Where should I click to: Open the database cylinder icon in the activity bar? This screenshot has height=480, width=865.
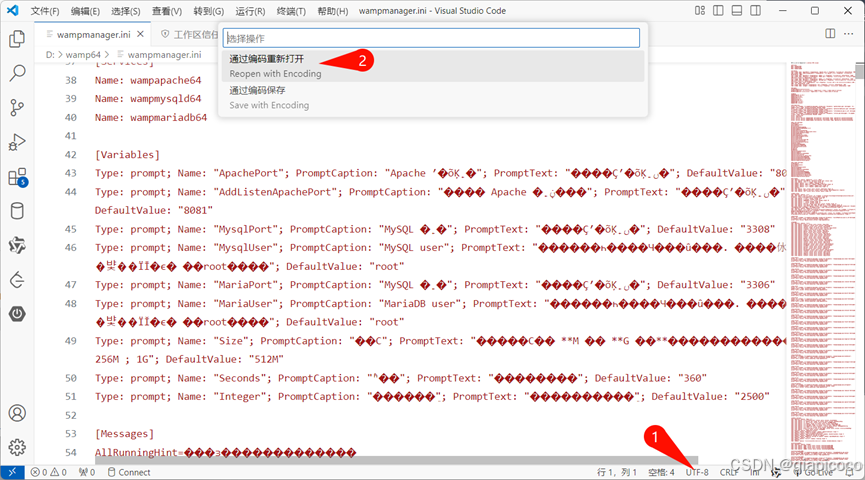point(17,211)
